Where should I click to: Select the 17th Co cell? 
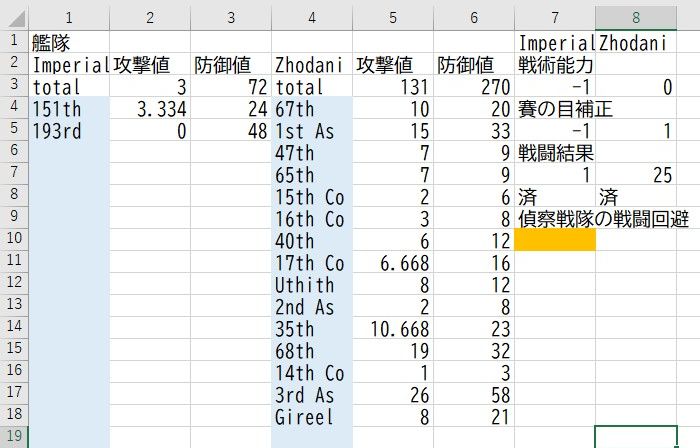click(312, 262)
